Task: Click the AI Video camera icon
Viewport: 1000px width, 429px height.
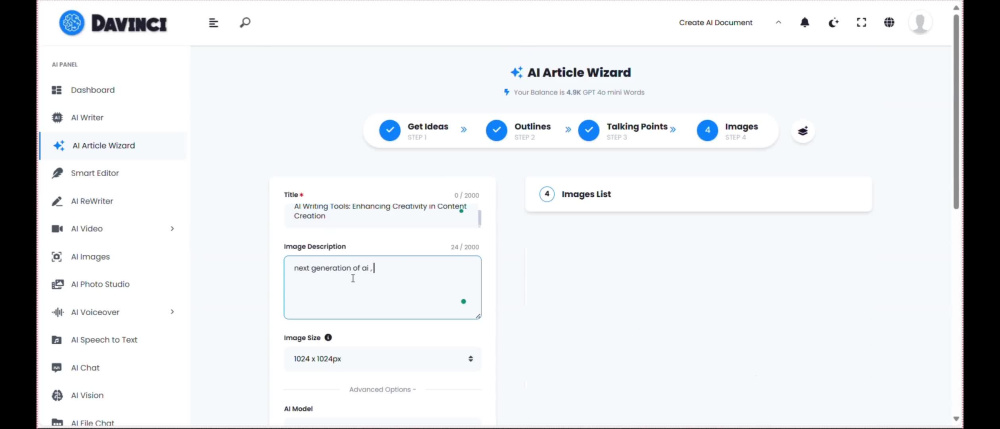Action: point(57,229)
